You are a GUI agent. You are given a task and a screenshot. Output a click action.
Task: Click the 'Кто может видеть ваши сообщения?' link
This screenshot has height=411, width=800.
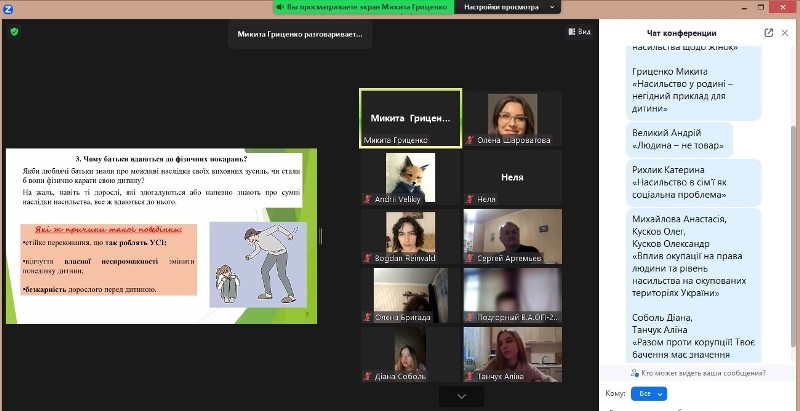coord(702,373)
